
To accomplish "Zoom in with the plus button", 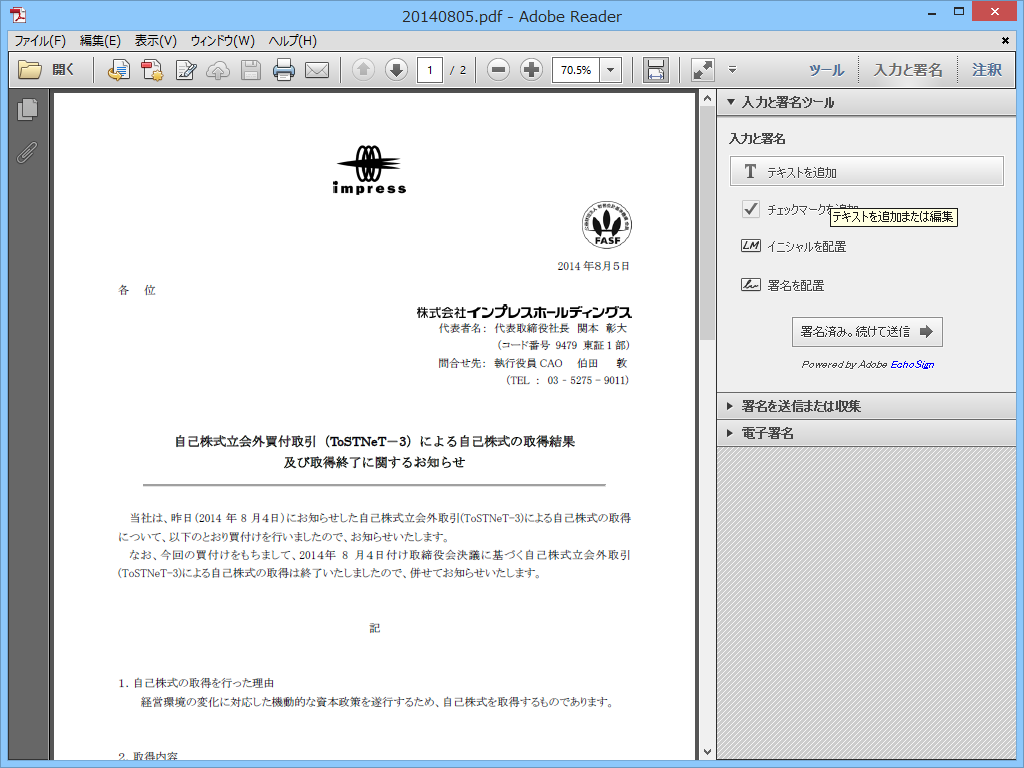I will click(532, 69).
